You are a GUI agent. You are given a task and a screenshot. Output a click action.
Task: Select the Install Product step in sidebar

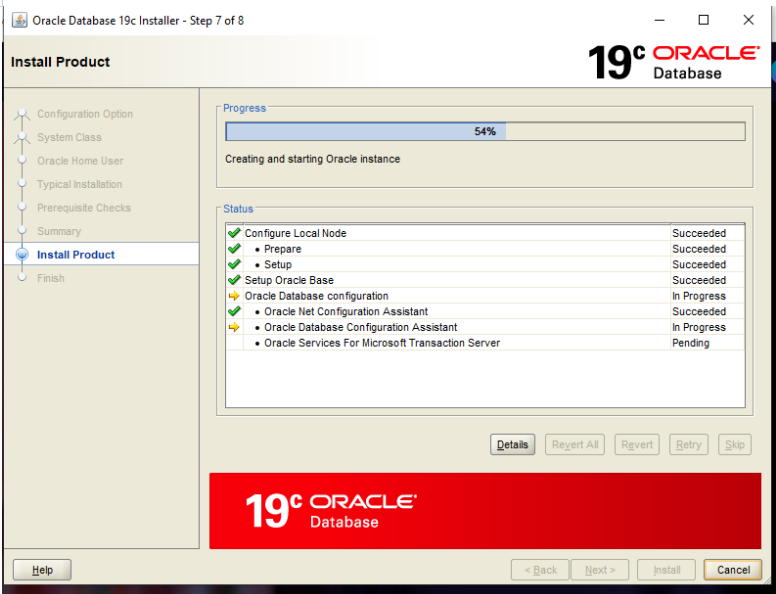[76, 255]
